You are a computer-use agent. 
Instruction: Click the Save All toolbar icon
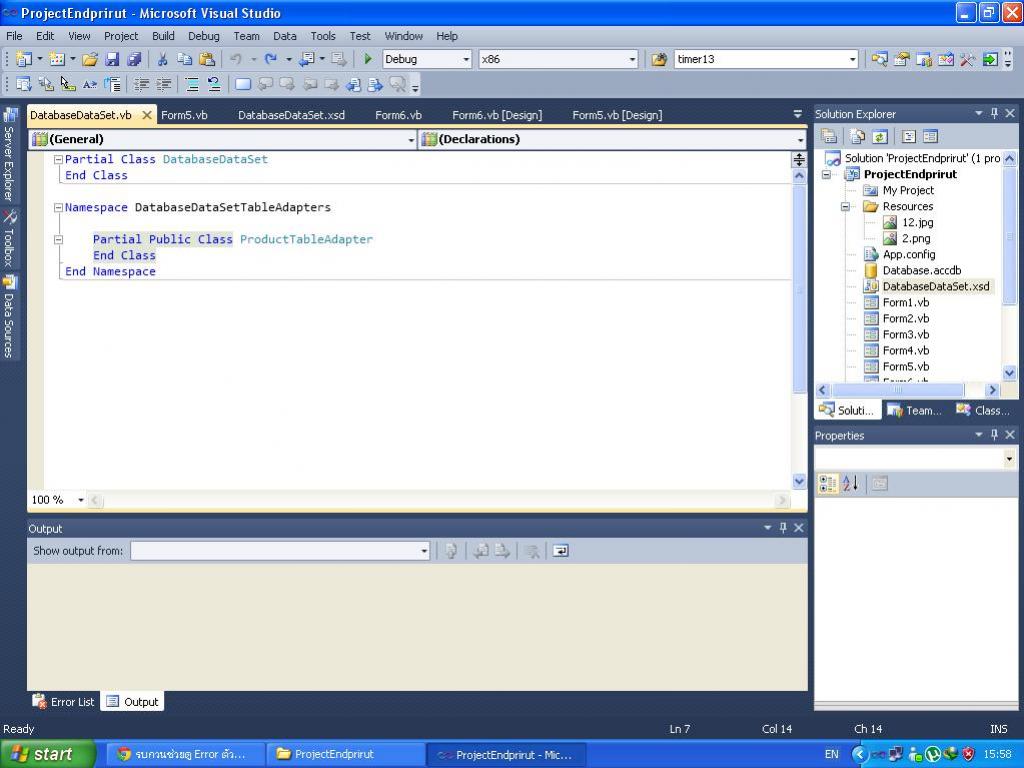(134, 60)
